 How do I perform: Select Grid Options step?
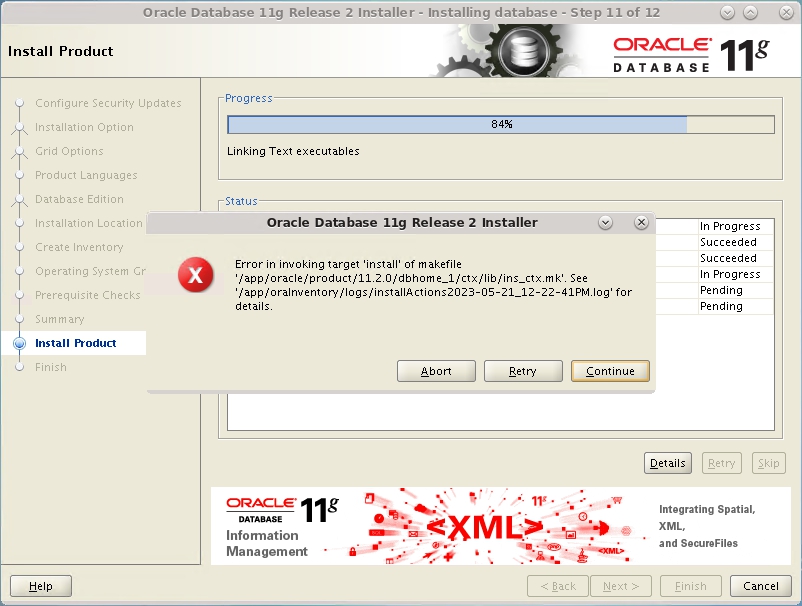69,151
